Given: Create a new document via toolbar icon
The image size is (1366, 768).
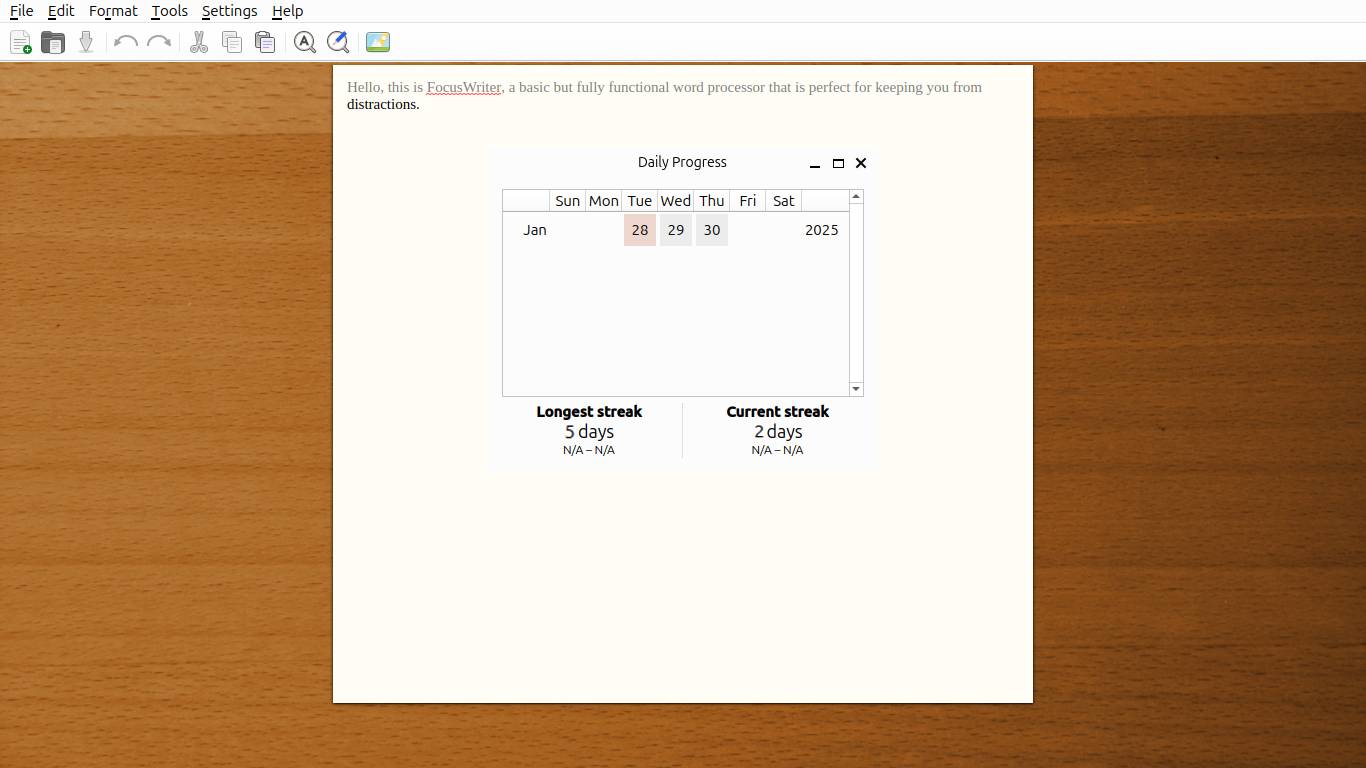Looking at the screenshot, I should click(20, 42).
